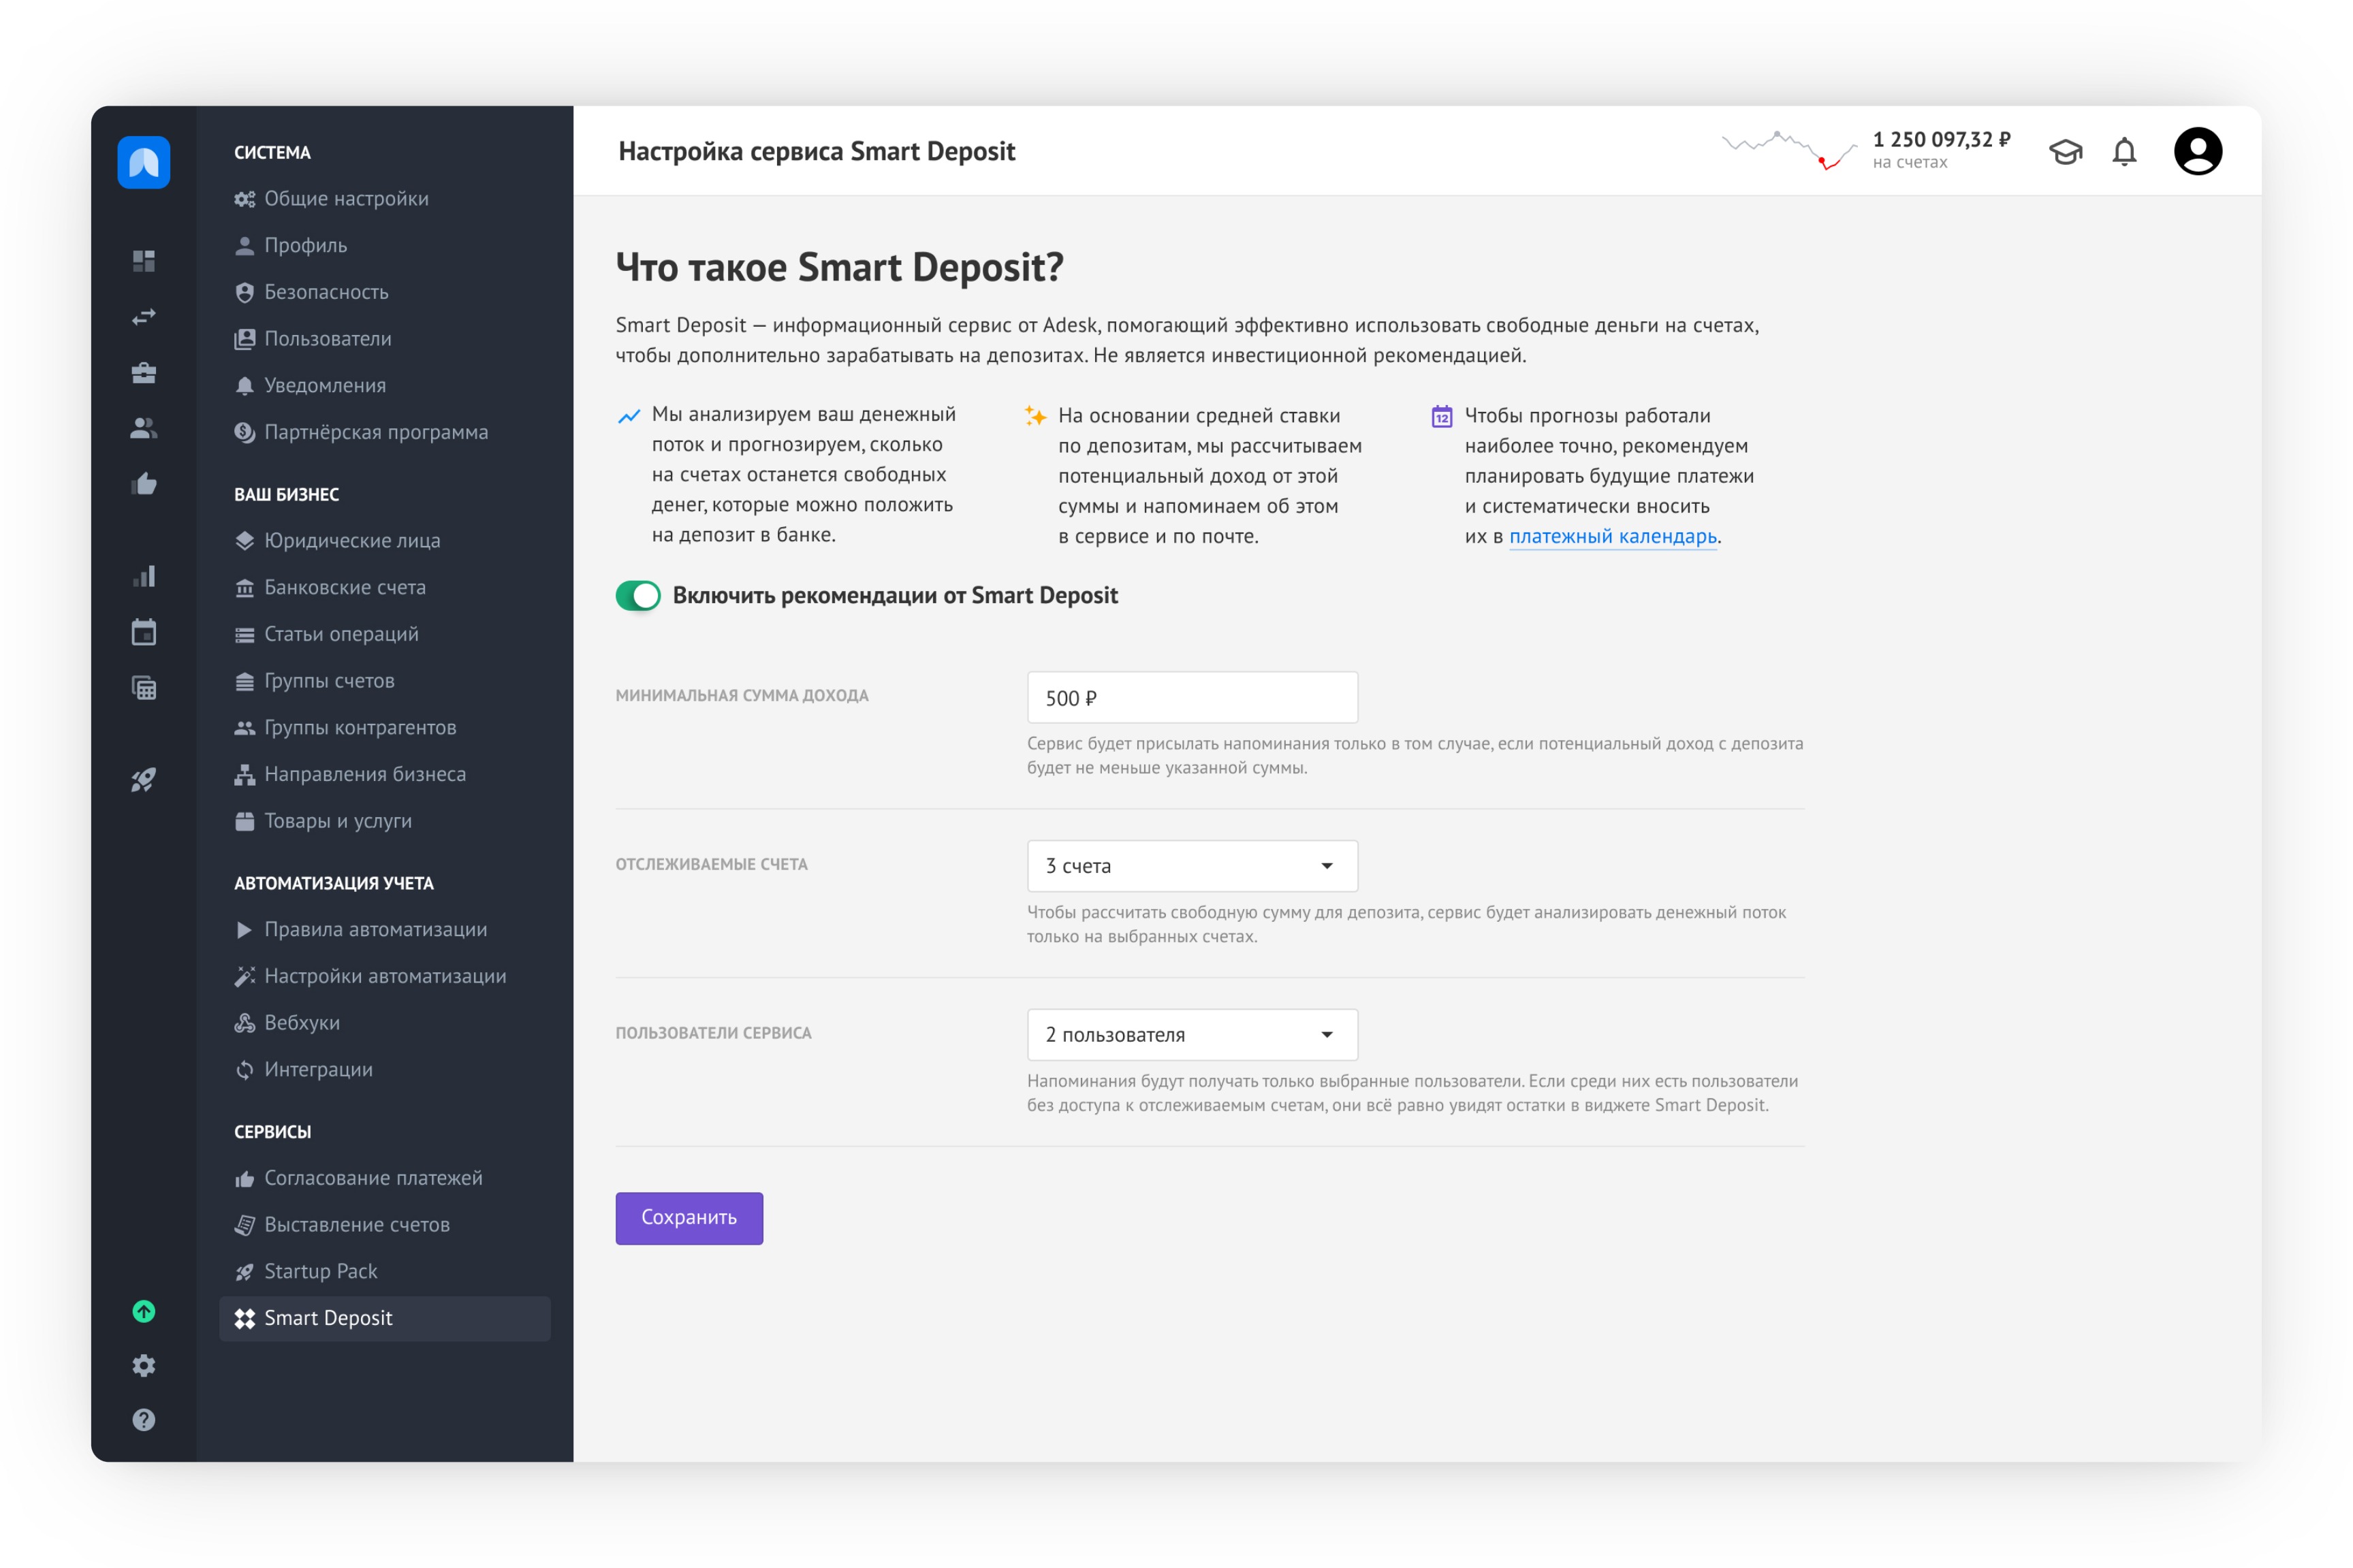The width and height of the screenshot is (2353, 1568).
Task: Go to Направления бизнеса
Action: [x=384, y=775]
